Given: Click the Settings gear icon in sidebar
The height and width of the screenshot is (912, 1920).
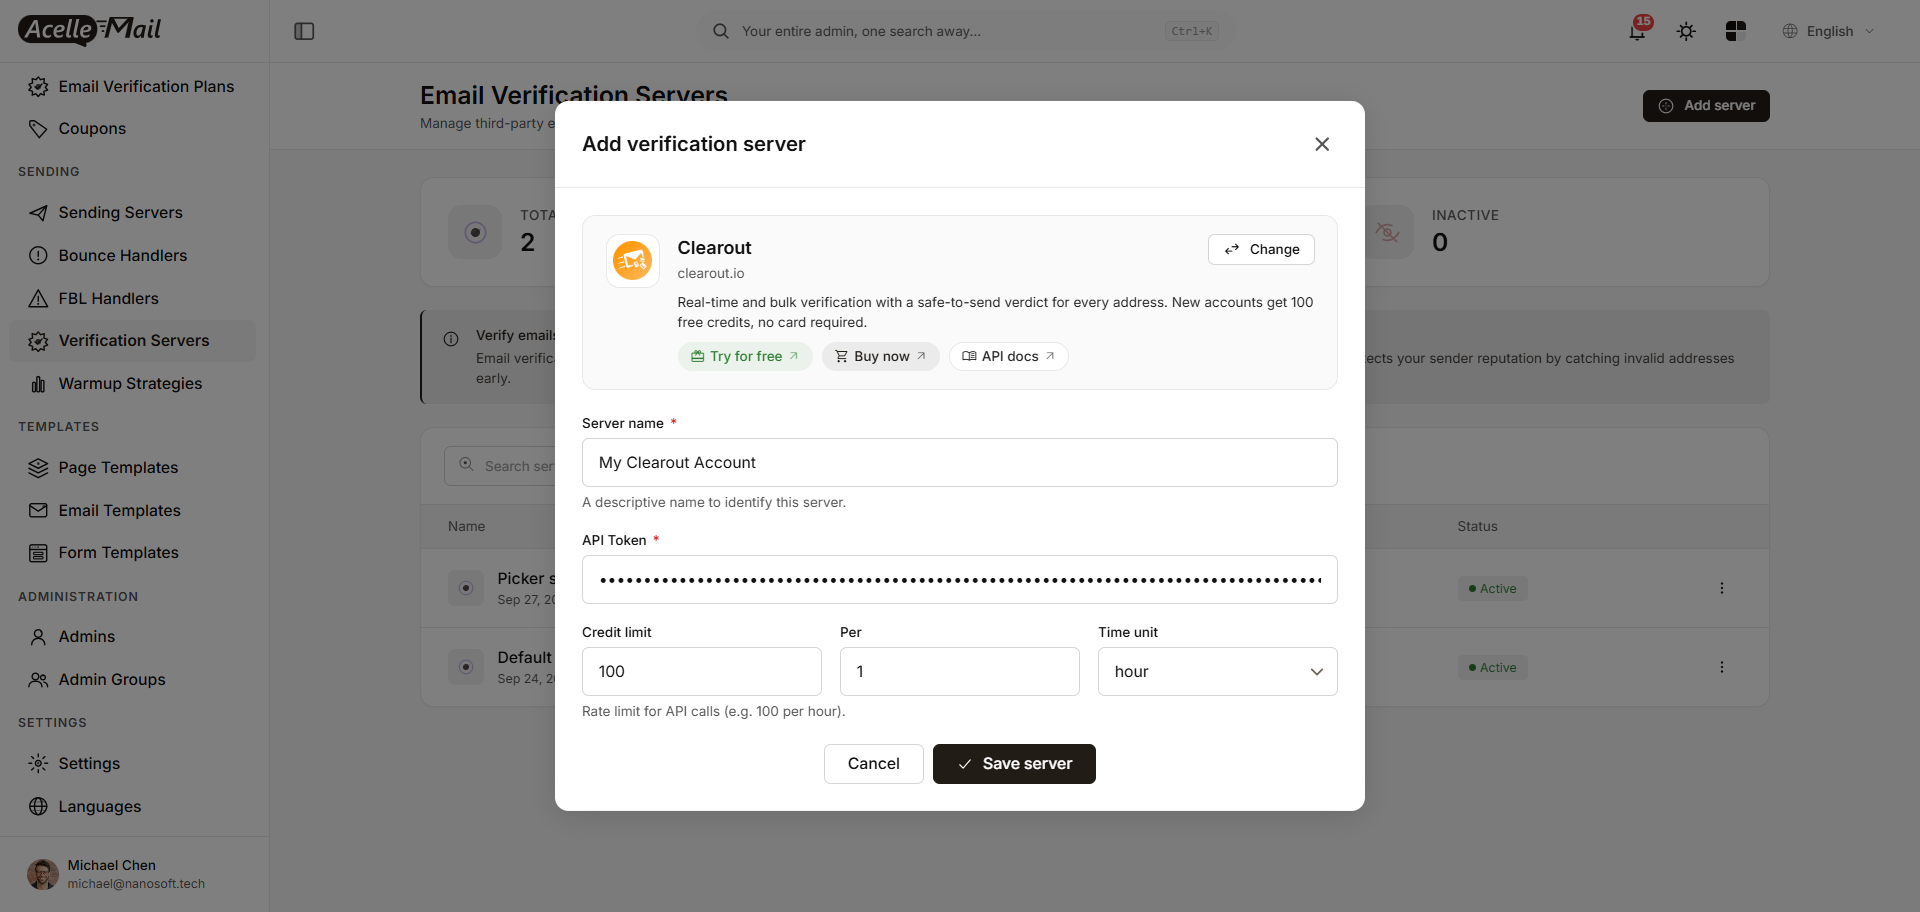Looking at the screenshot, I should pyautogui.click(x=38, y=764).
